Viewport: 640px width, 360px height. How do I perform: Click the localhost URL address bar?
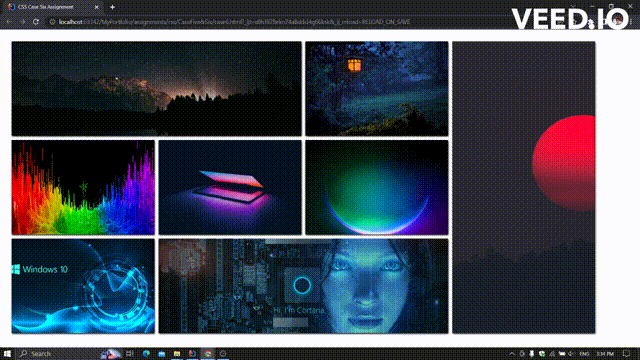(x=234, y=22)
